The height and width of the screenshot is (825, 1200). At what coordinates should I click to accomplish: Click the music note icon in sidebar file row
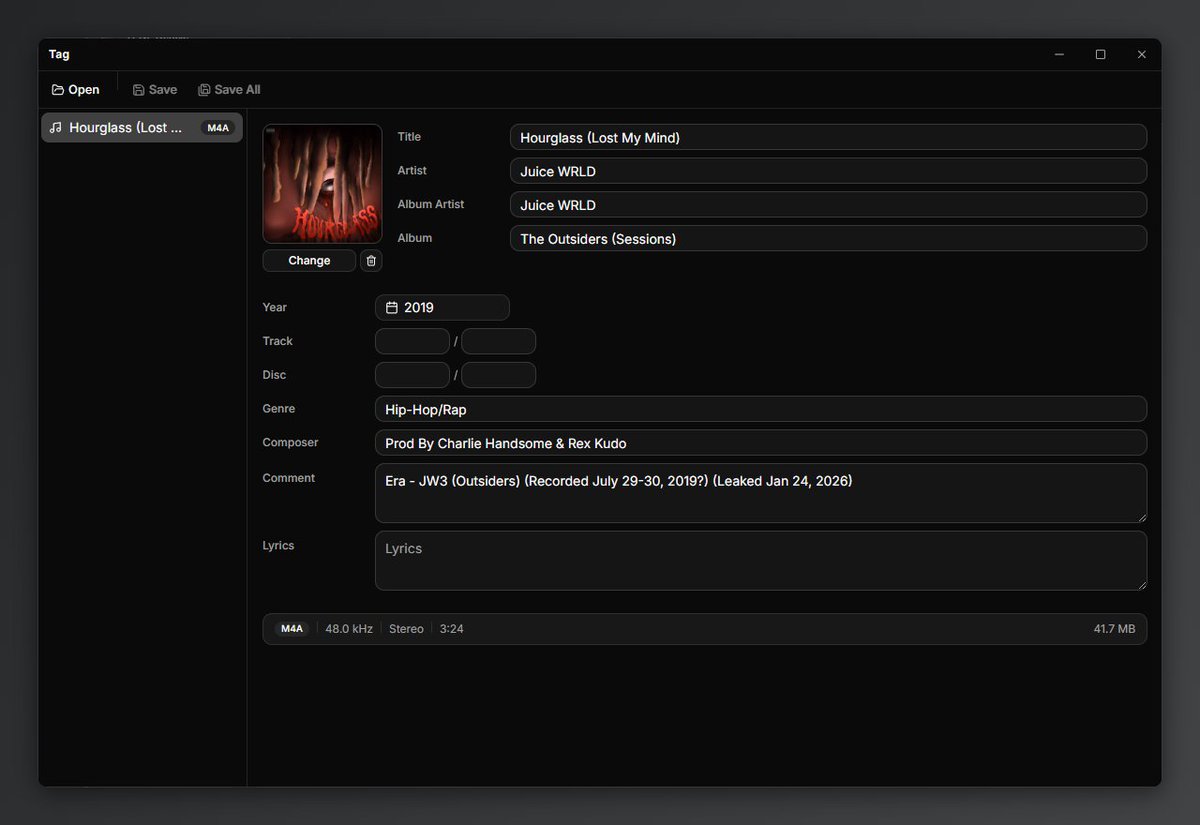56,128
